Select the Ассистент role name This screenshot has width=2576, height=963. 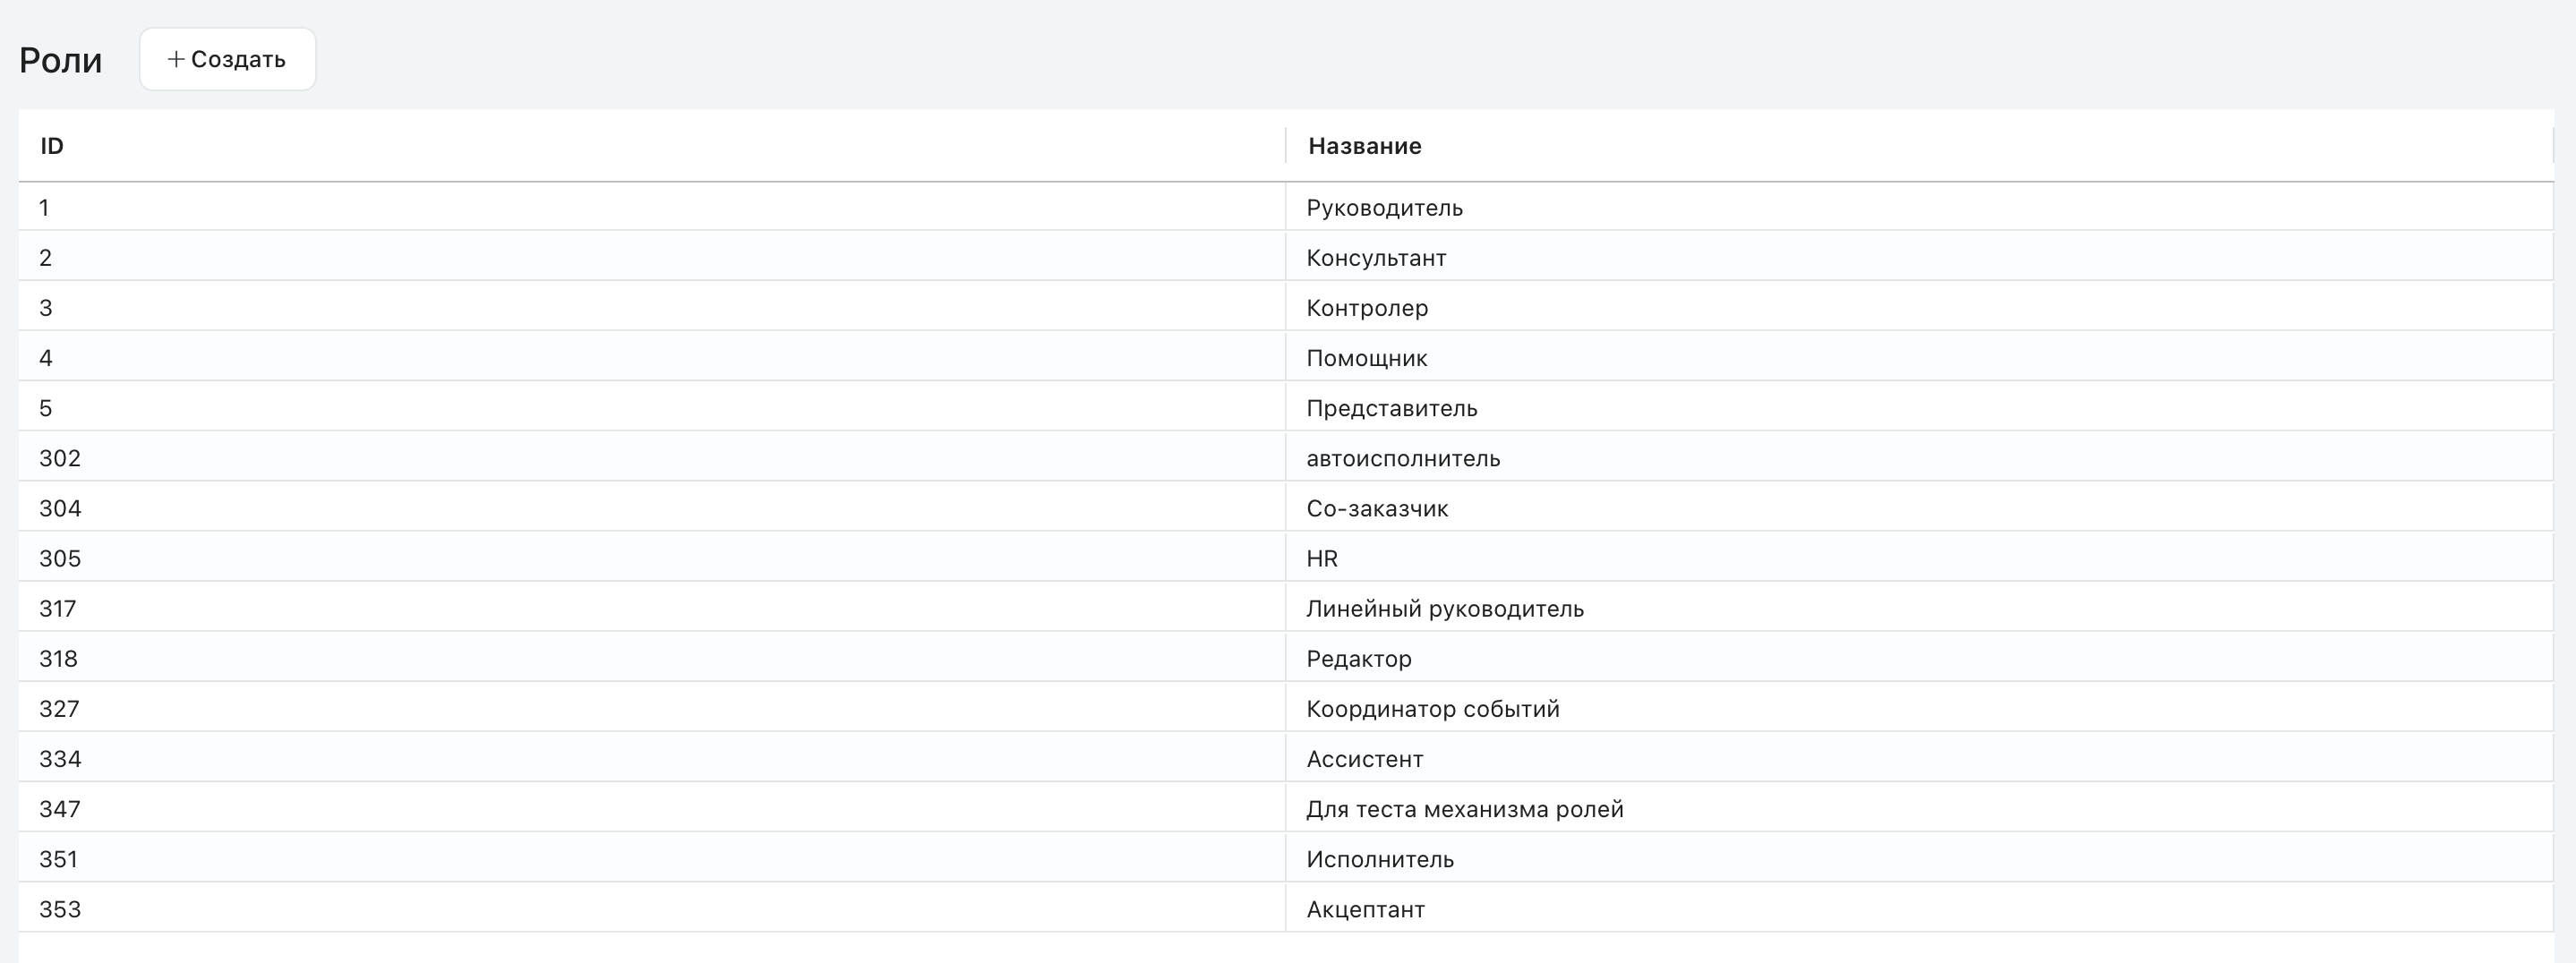1364,758
